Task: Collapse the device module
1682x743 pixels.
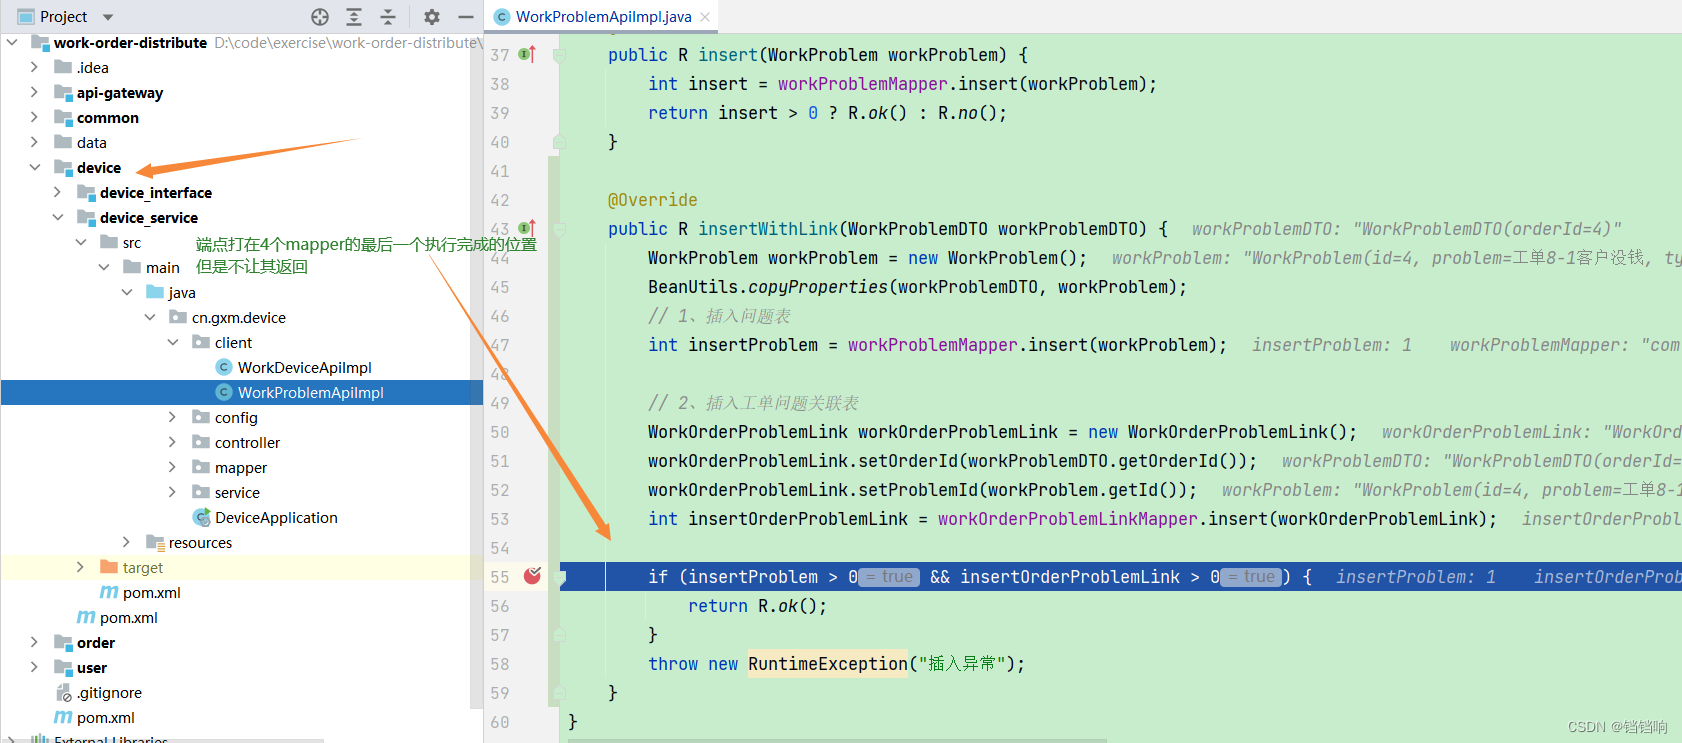Action: (35, 167)
